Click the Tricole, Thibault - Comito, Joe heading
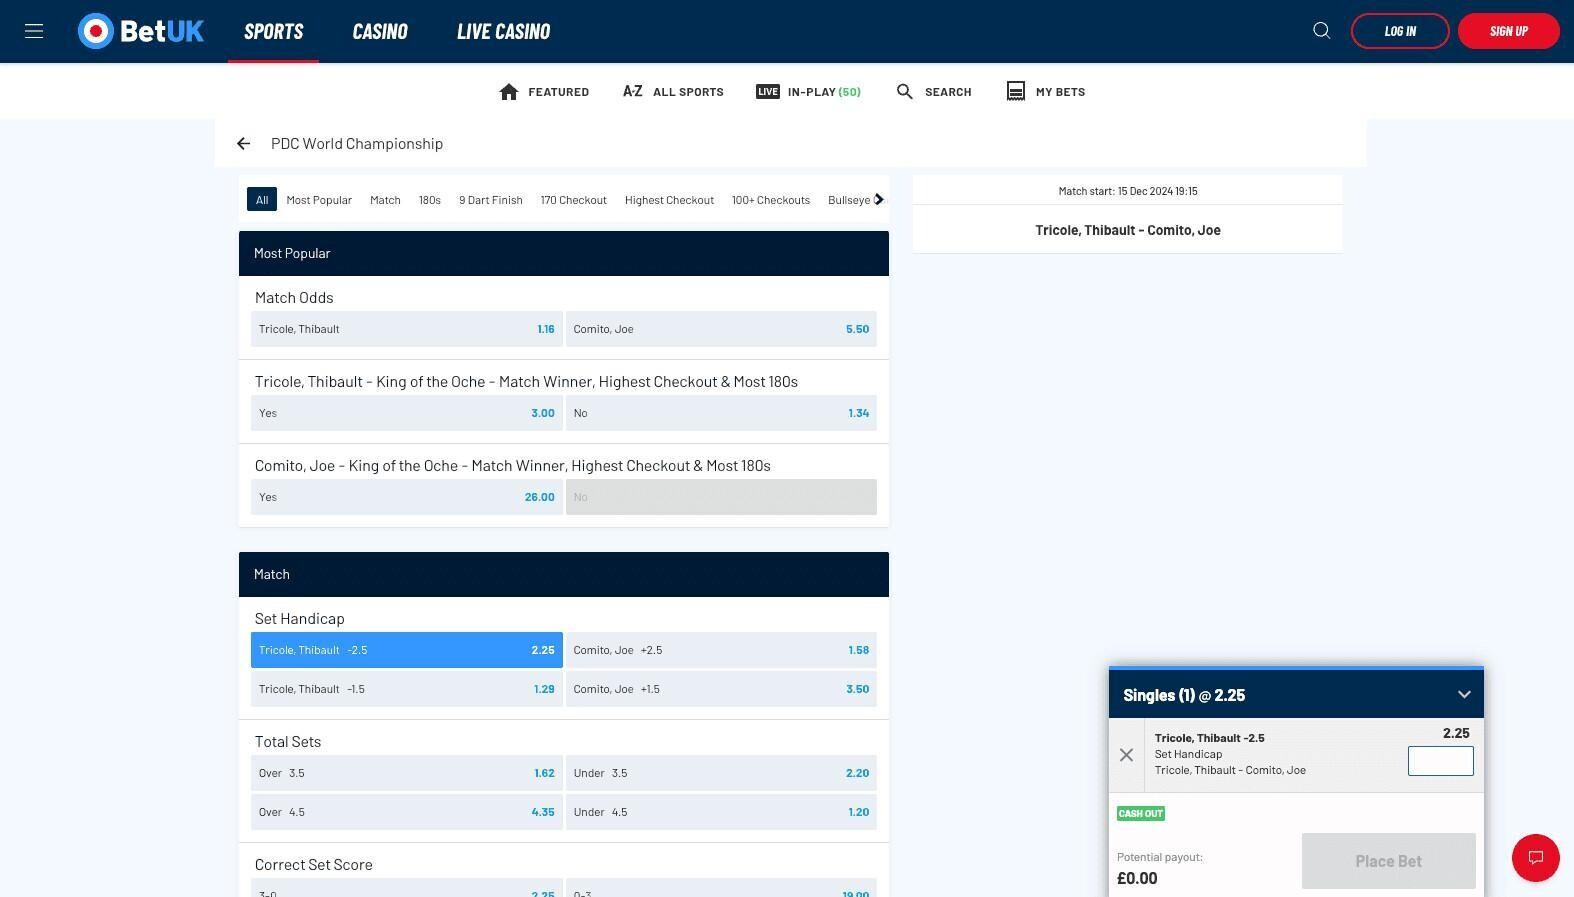The width and height of the screenshot is (1574, 897). point(1127,230)
